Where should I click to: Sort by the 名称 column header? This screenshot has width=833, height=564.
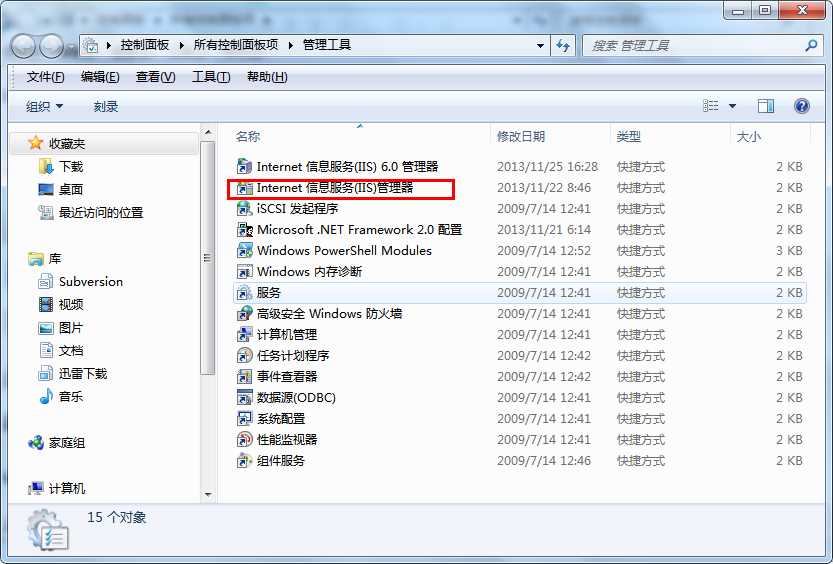[248, 136]
